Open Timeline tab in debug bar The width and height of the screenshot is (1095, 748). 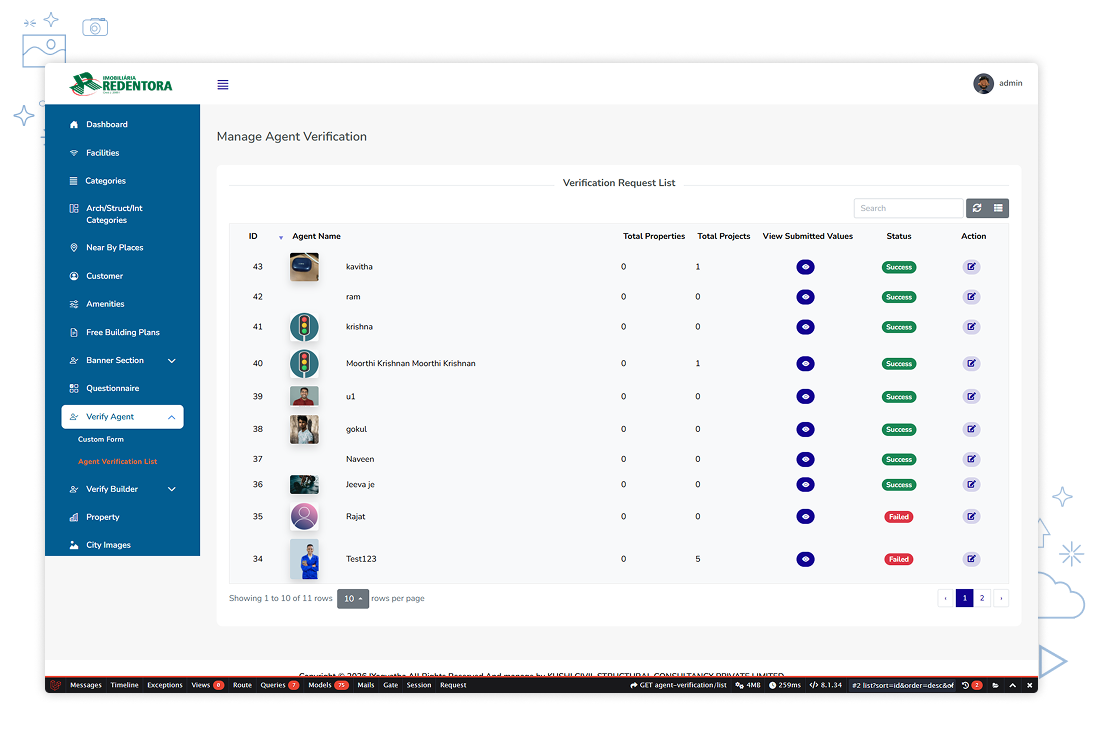(124, 685)
